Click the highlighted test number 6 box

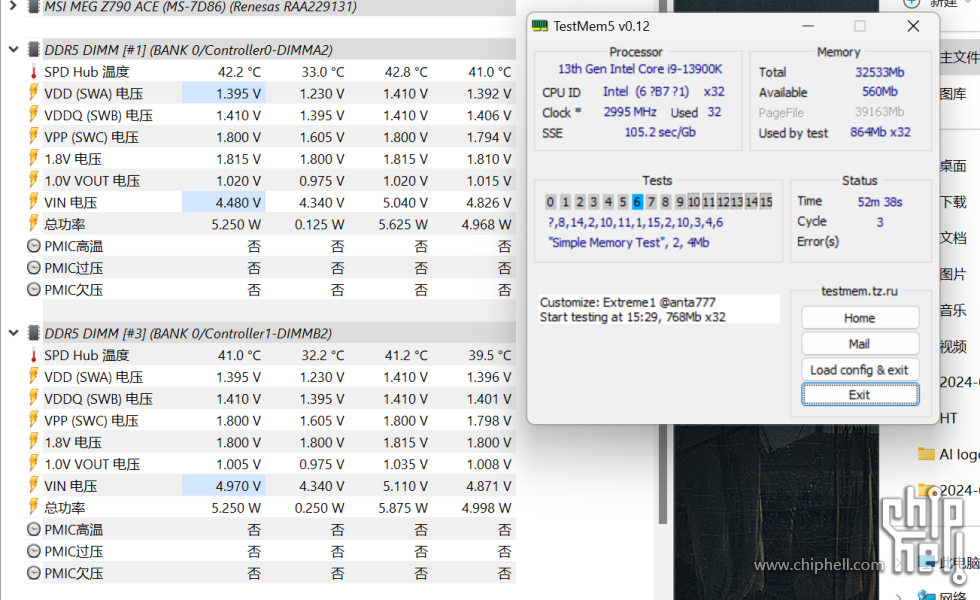click(x=637, y=201)
